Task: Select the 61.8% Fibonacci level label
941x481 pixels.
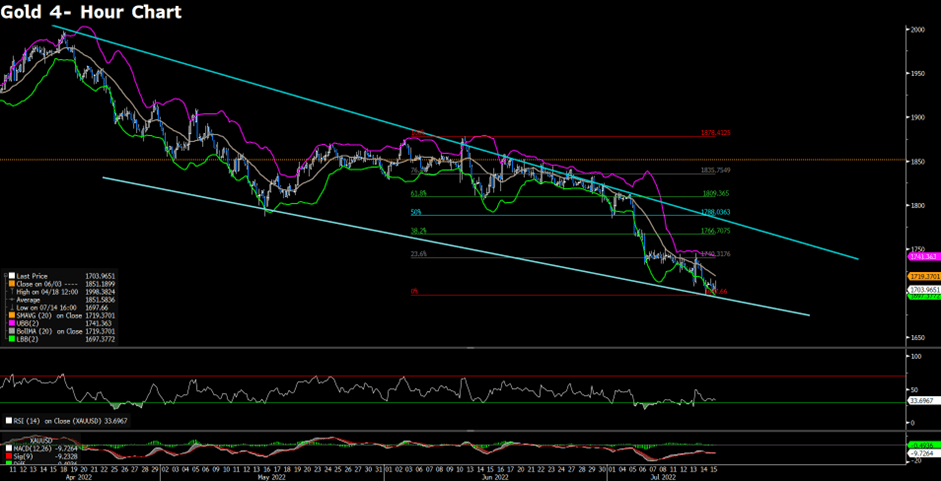Action: 417,195
